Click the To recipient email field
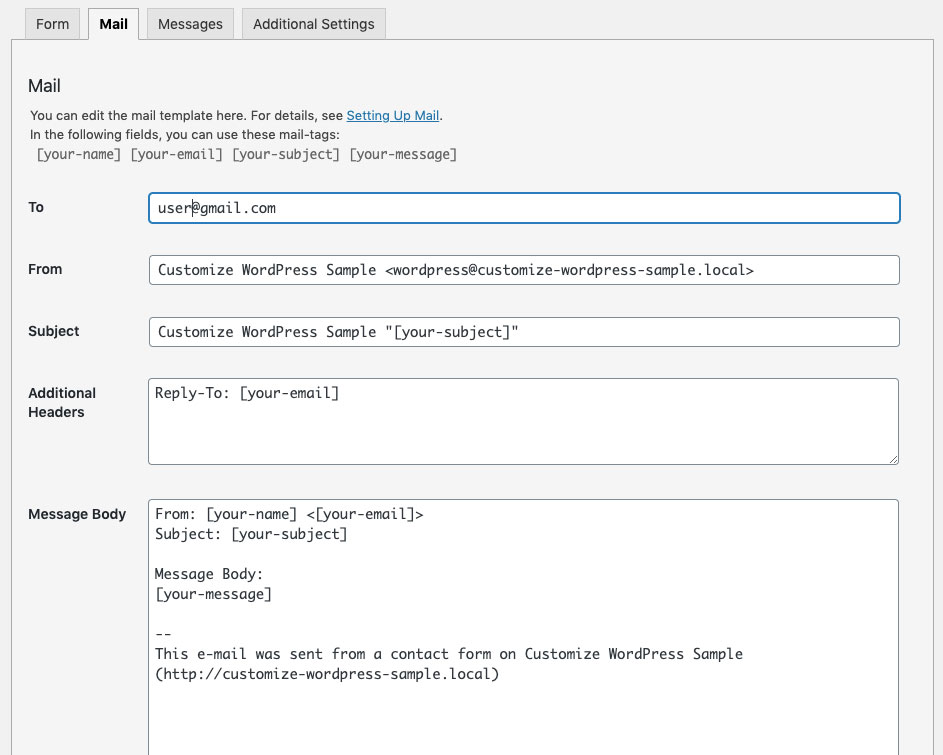 coord(523,208)
